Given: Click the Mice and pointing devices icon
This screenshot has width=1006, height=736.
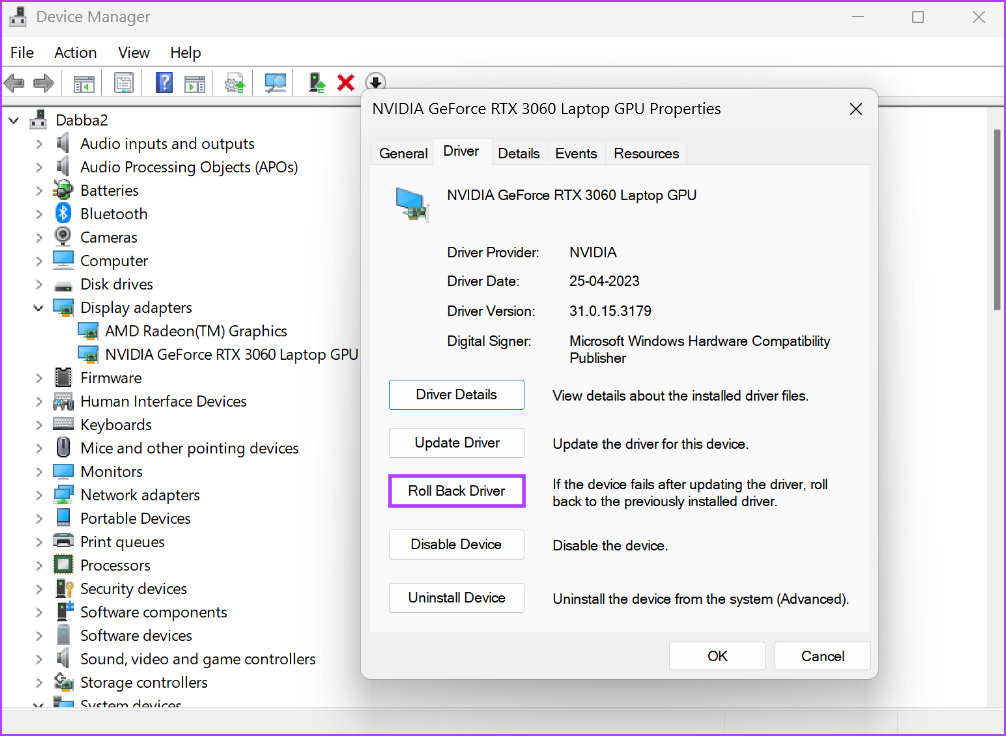Looking at the screenshot, I should point(63,447).
